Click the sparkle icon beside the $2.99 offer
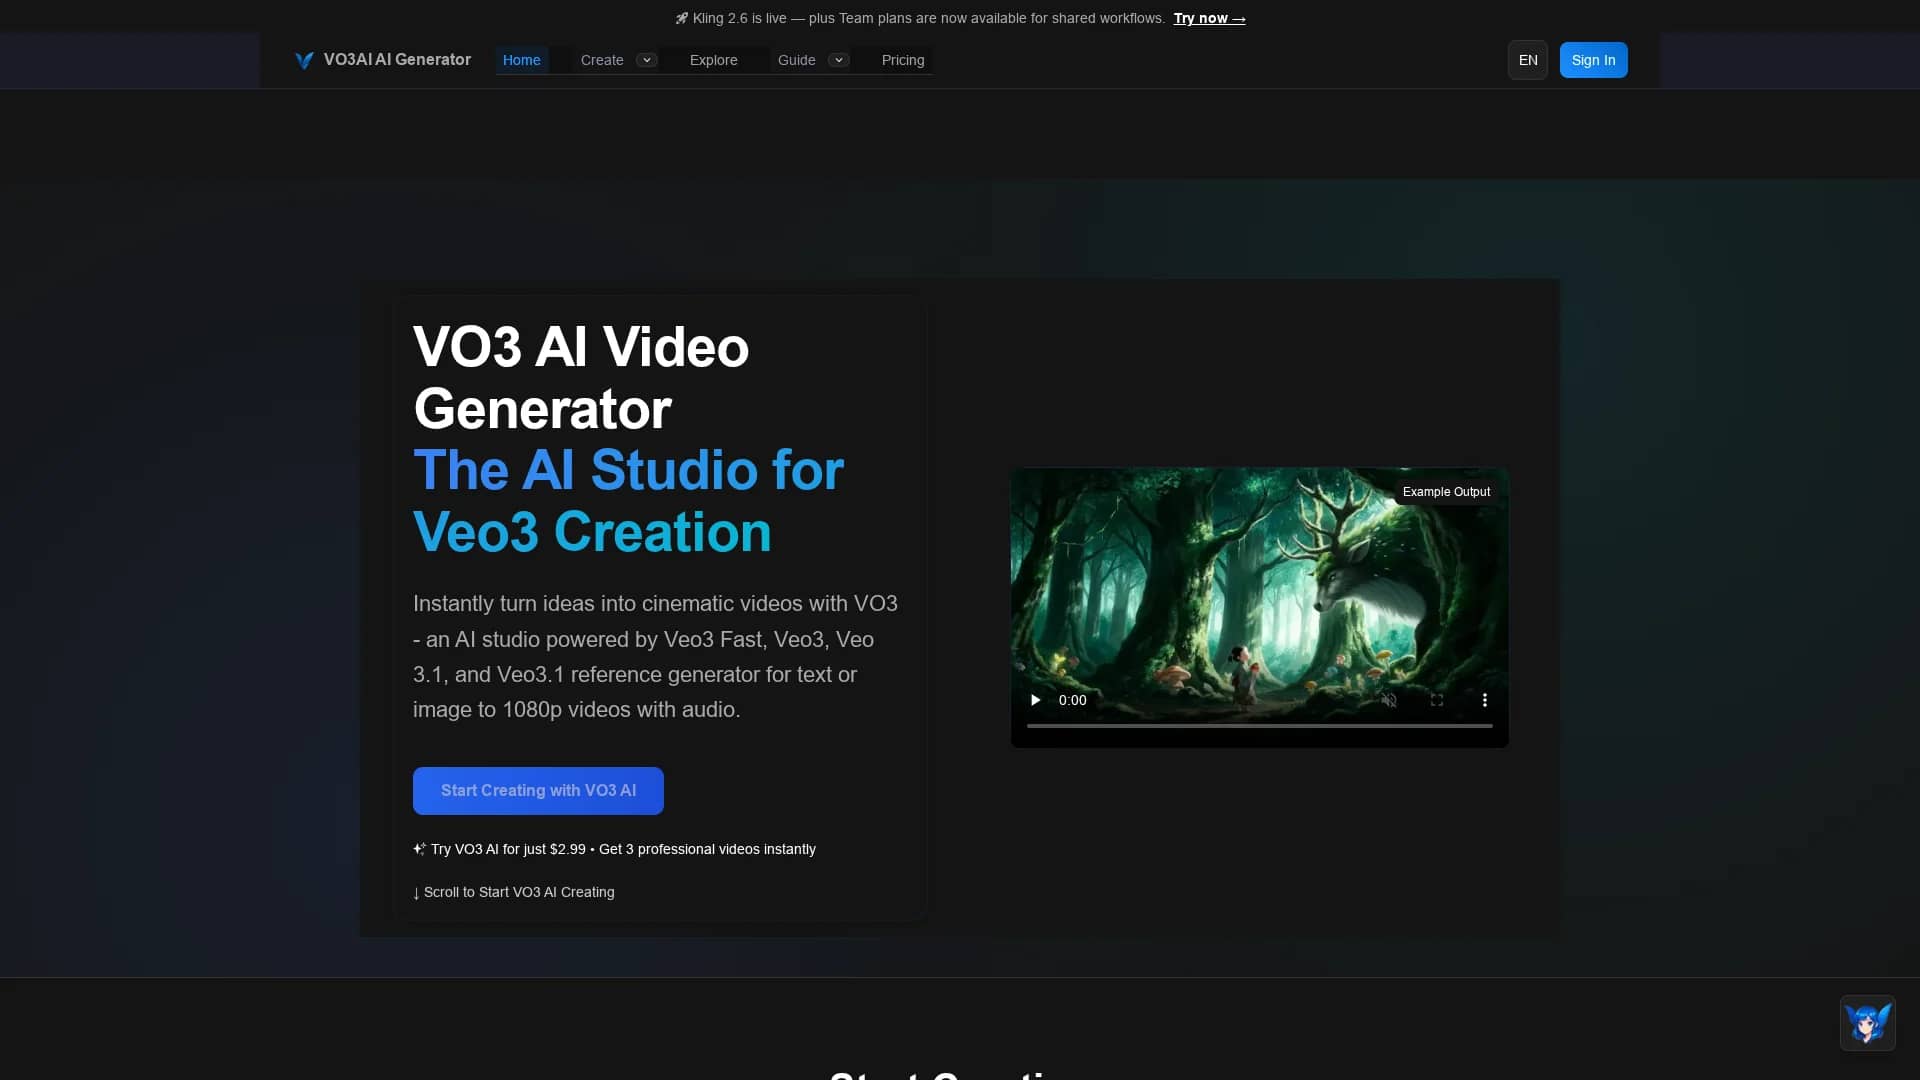 click(x=420, y=849)
